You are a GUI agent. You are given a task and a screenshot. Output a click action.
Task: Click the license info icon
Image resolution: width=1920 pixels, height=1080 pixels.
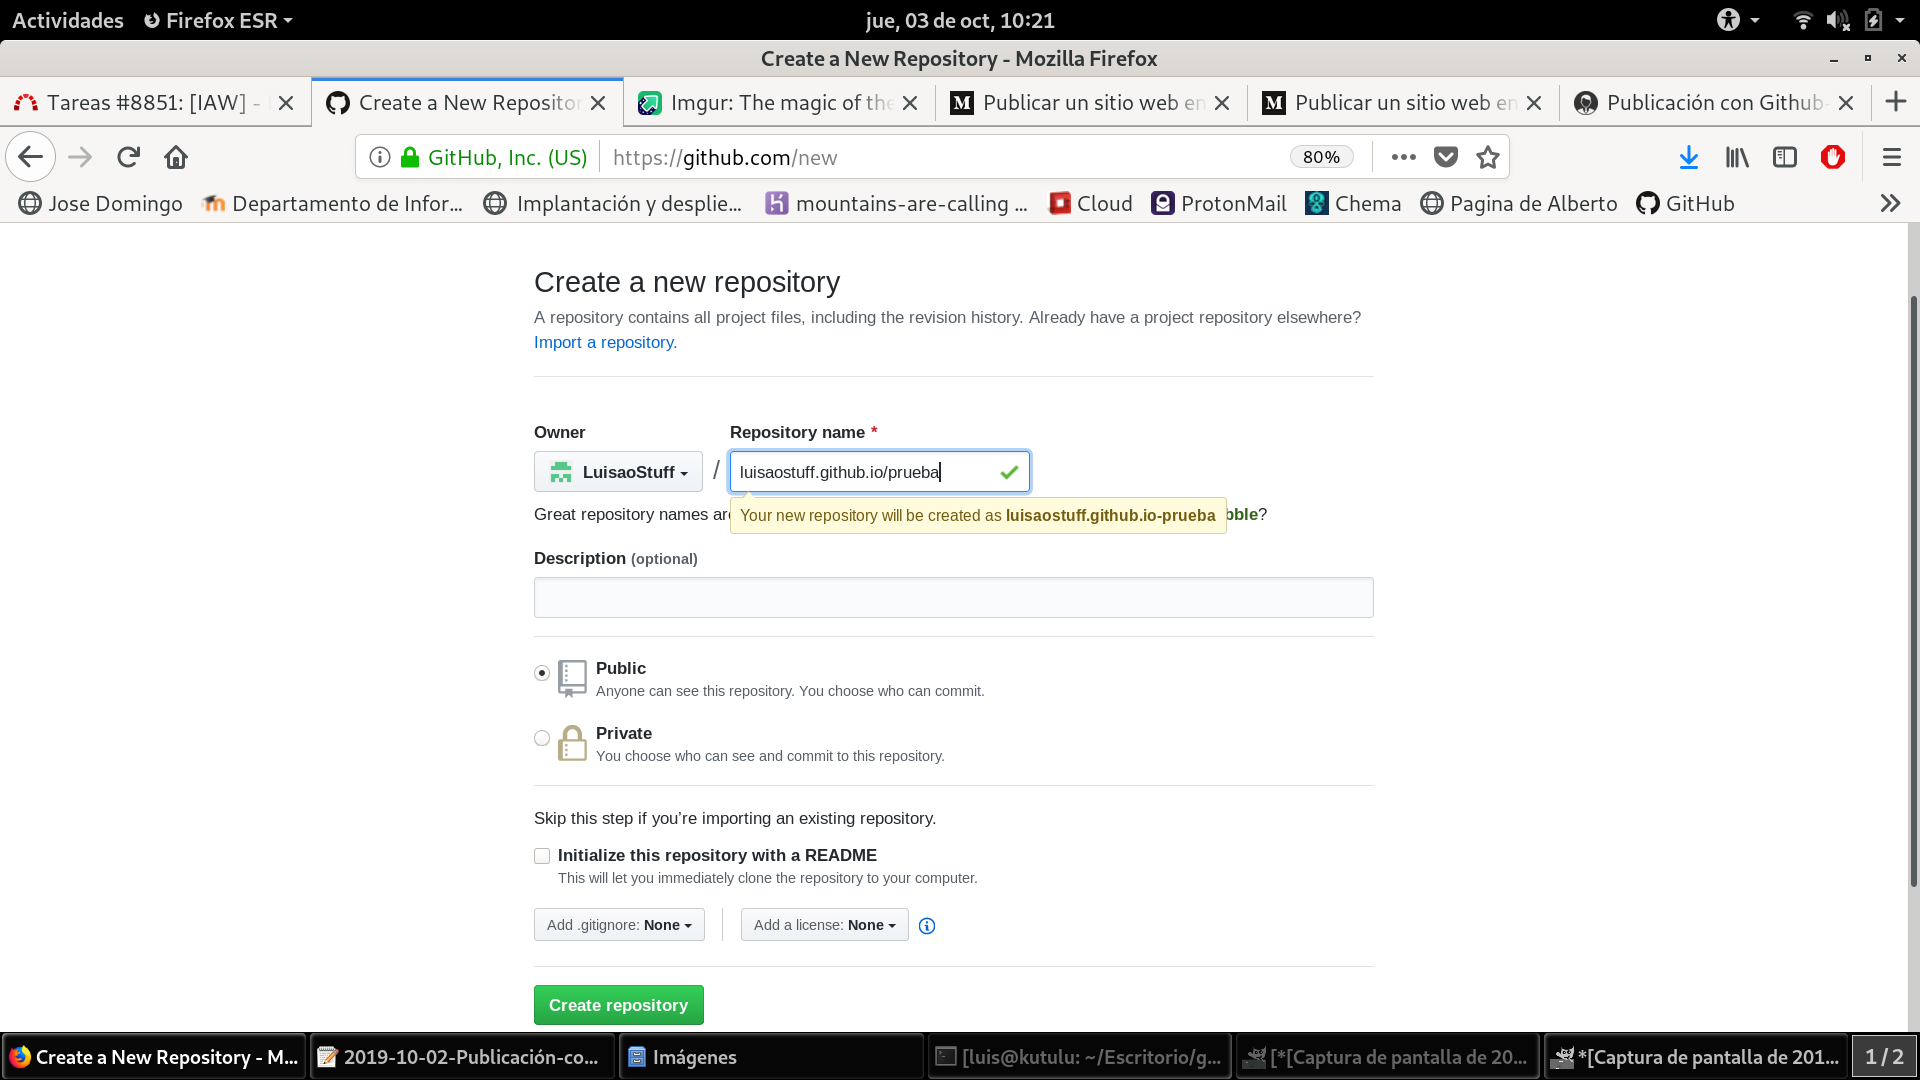pos(927,926)
